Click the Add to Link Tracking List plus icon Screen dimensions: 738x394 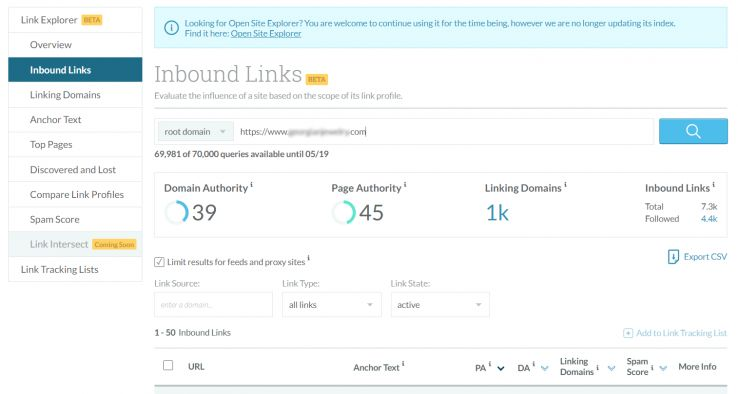click(x=628, y=333)
